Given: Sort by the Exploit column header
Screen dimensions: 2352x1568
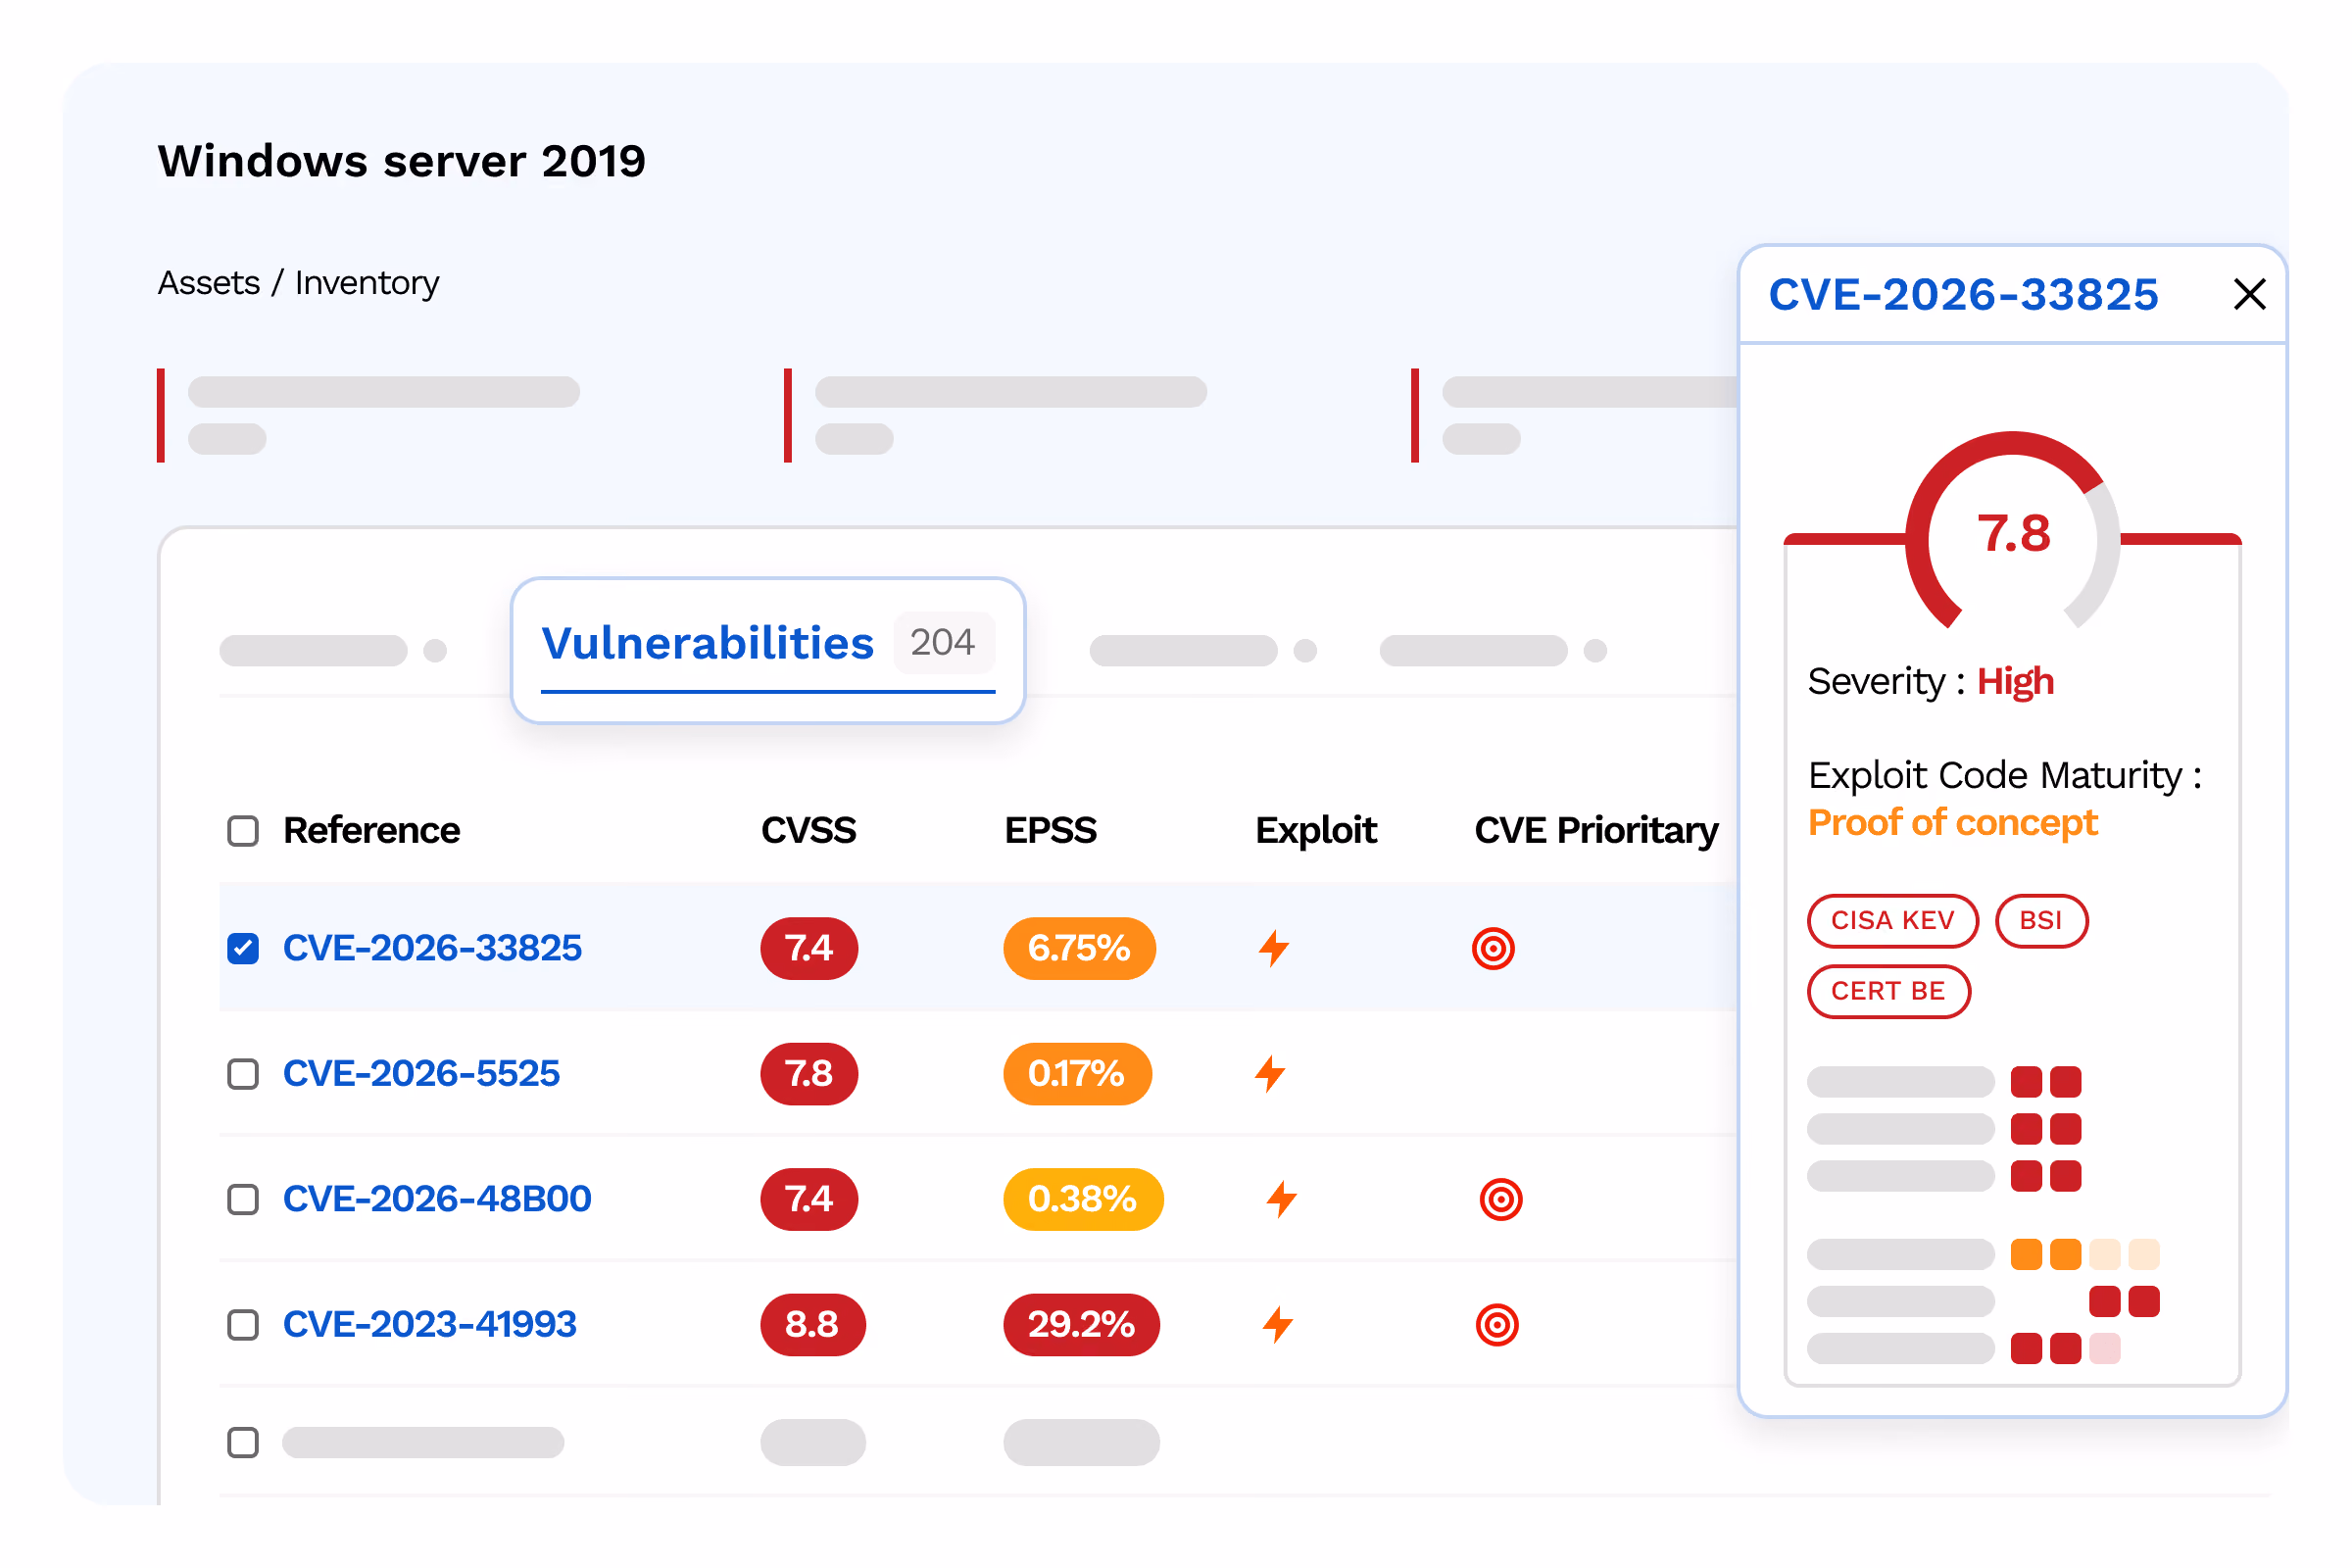Looking at the screenshot, I should point(1316,831).
